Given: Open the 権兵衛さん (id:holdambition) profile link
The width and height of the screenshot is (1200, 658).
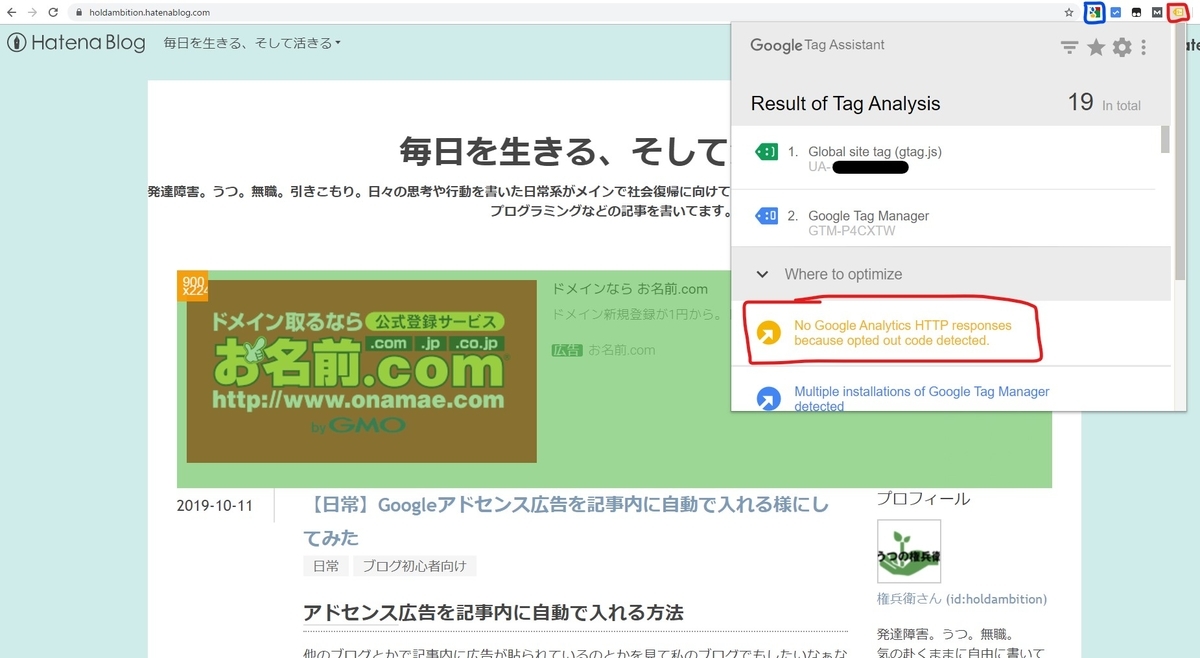Looking at the screenshot, I should 962,599.
